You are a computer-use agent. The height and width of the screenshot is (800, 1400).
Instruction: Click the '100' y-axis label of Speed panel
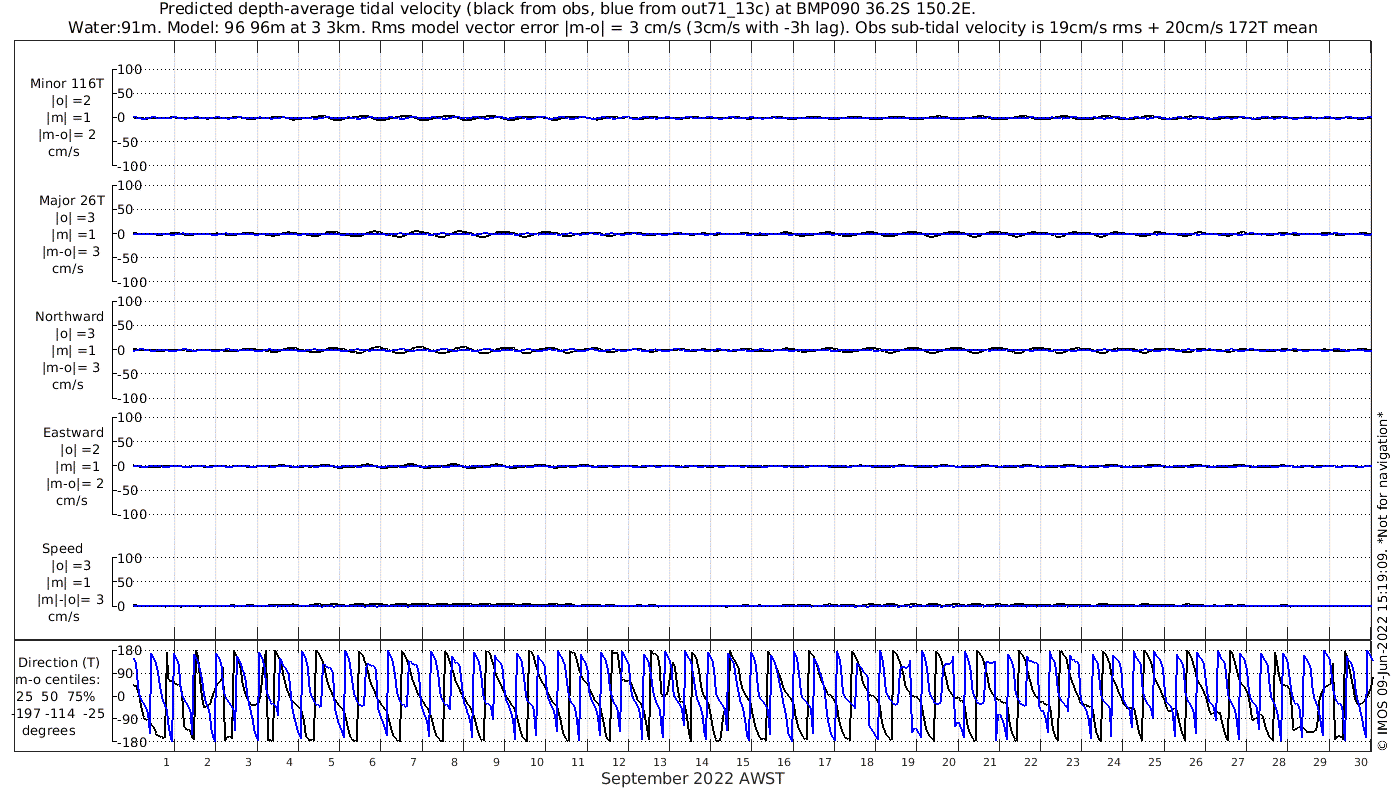coord(131,557)
